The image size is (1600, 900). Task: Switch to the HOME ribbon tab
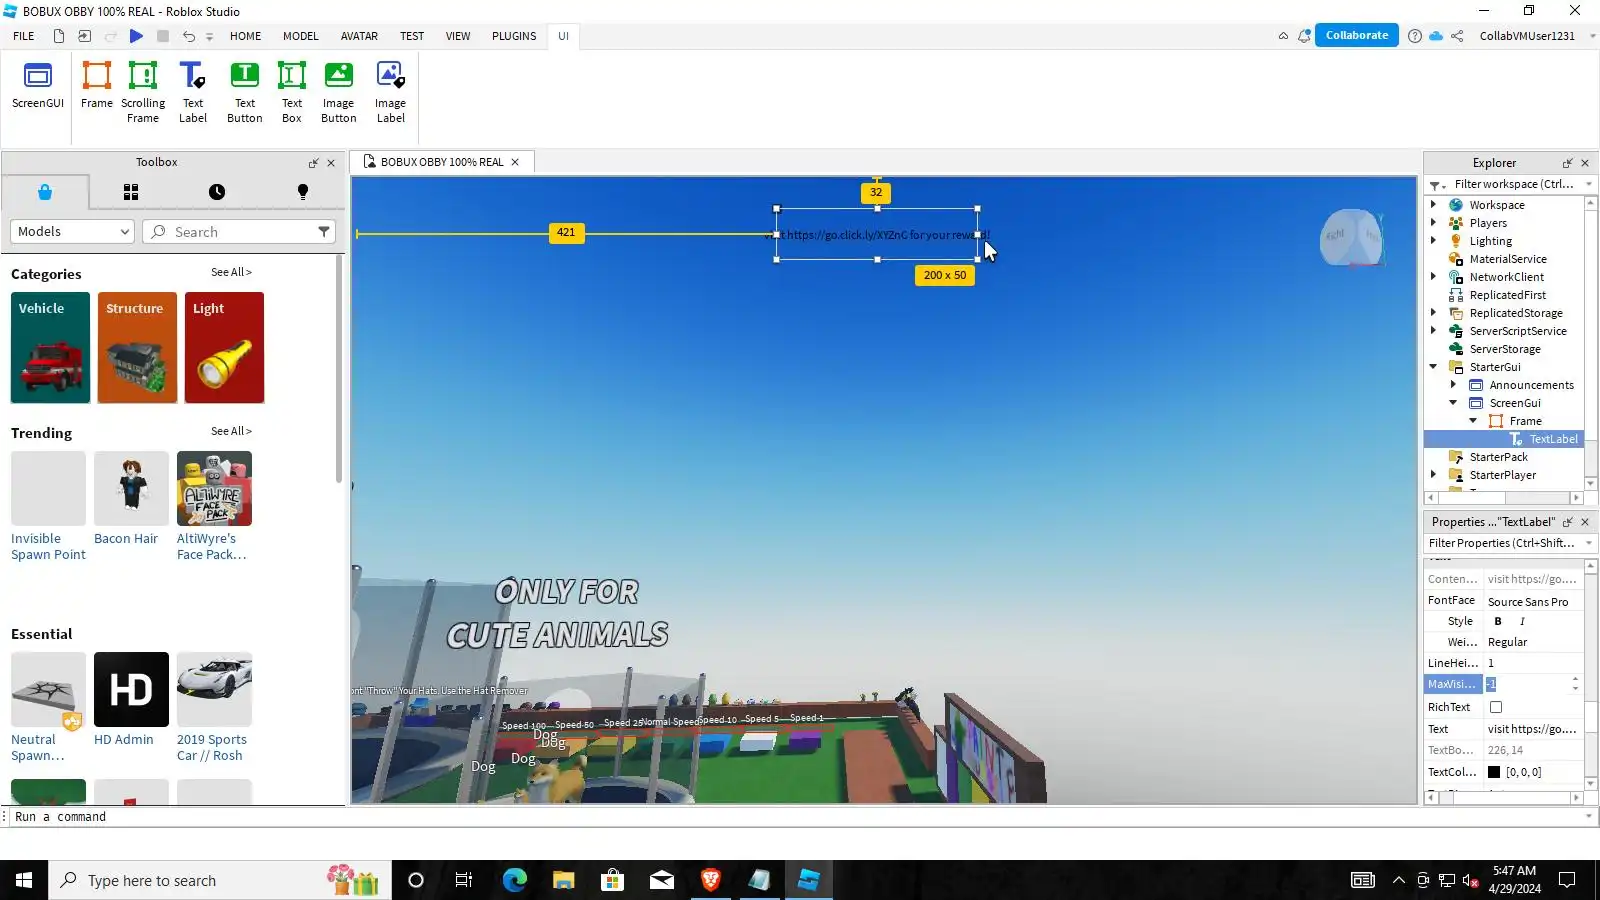click(245, 36)
